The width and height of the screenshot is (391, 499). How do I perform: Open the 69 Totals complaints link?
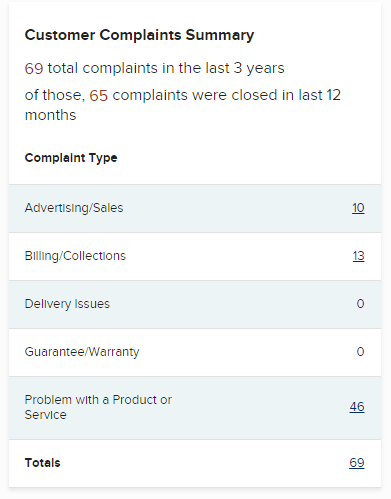coord(357,463)
